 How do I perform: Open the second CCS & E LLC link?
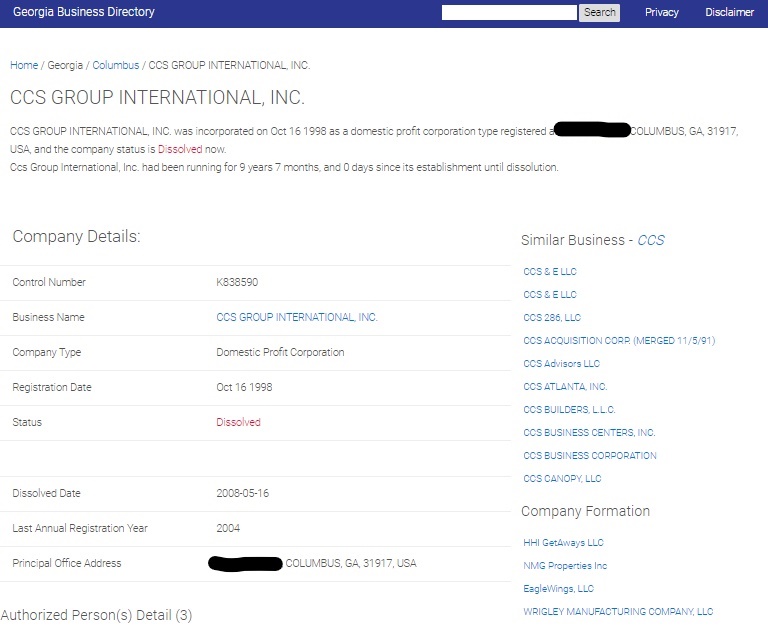tap(550, 294)
